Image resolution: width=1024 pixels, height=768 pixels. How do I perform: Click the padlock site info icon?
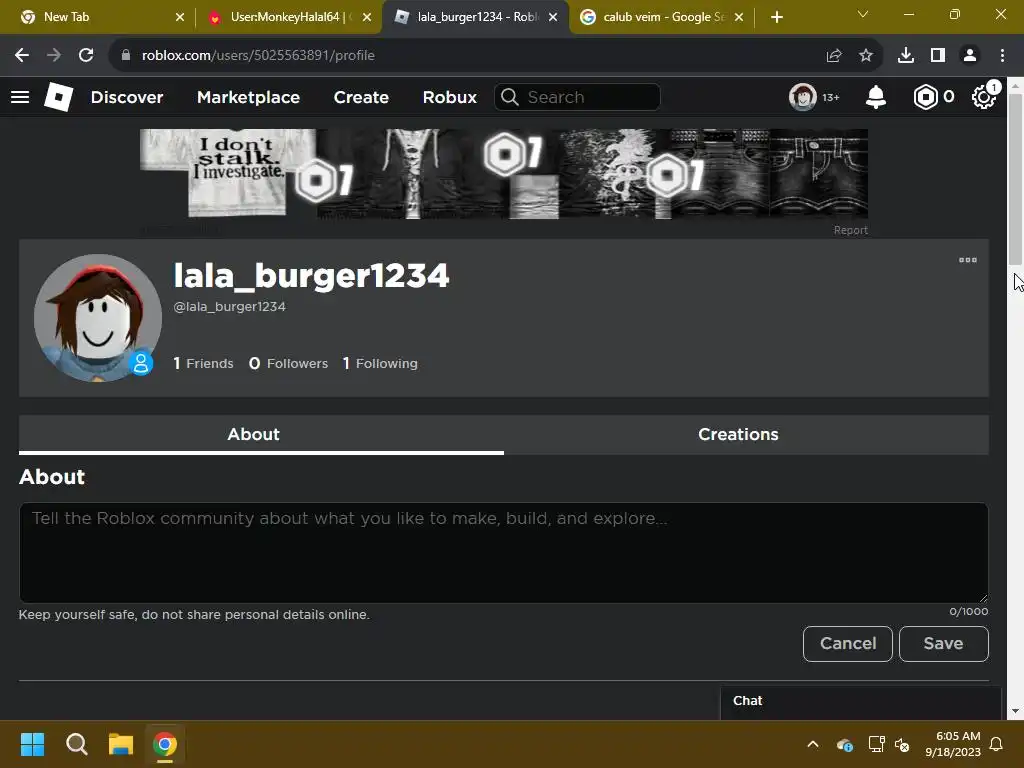[x=126, y=56]
